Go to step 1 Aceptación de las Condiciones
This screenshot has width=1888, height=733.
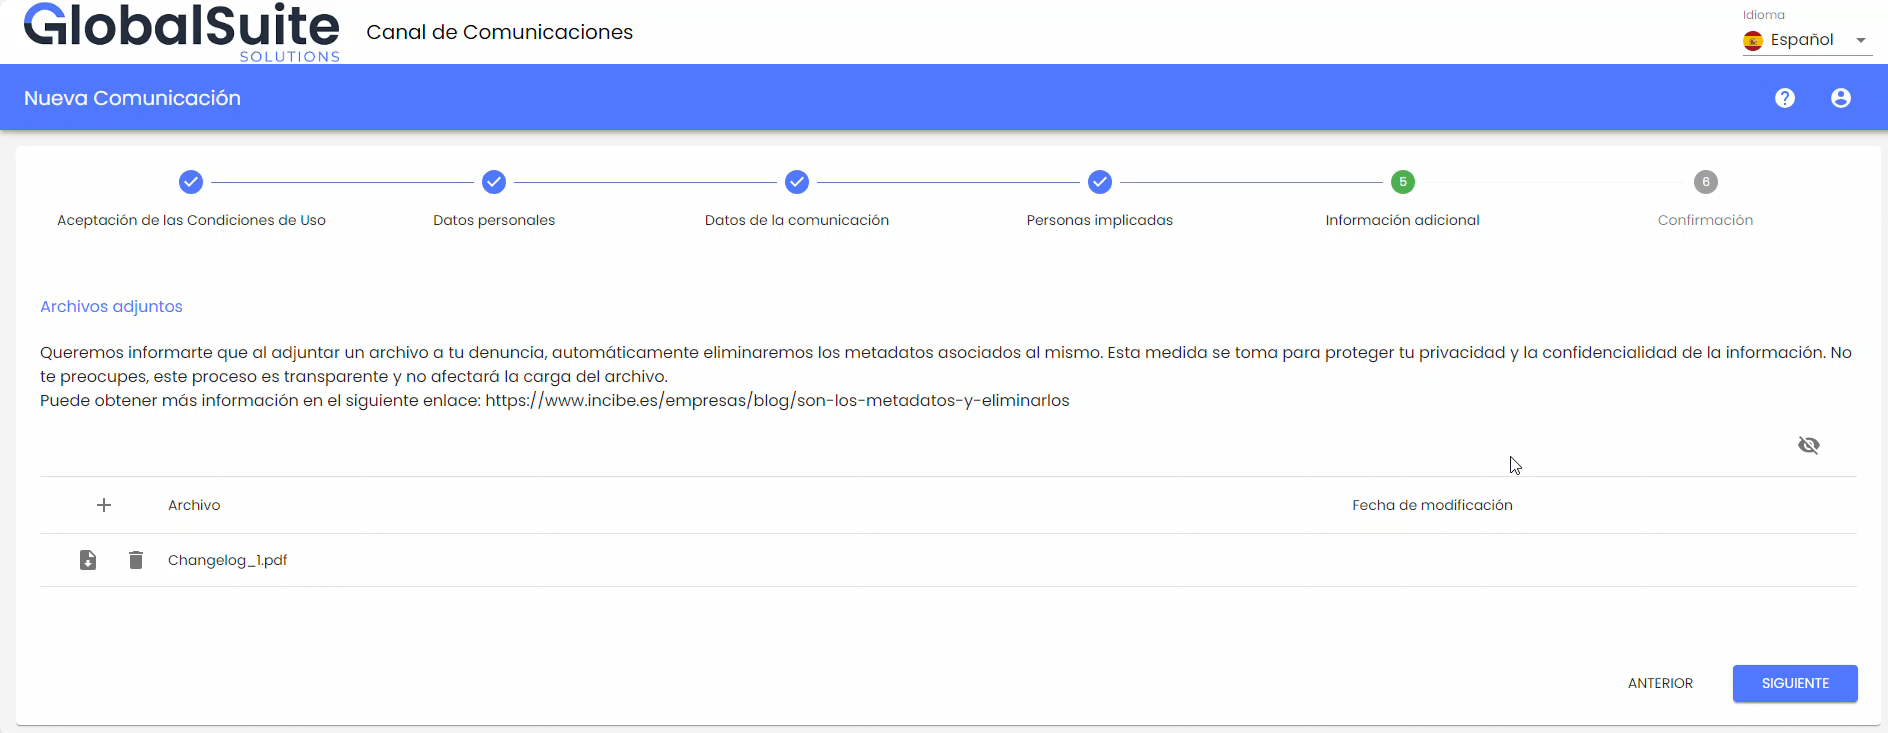coord(191,182)
